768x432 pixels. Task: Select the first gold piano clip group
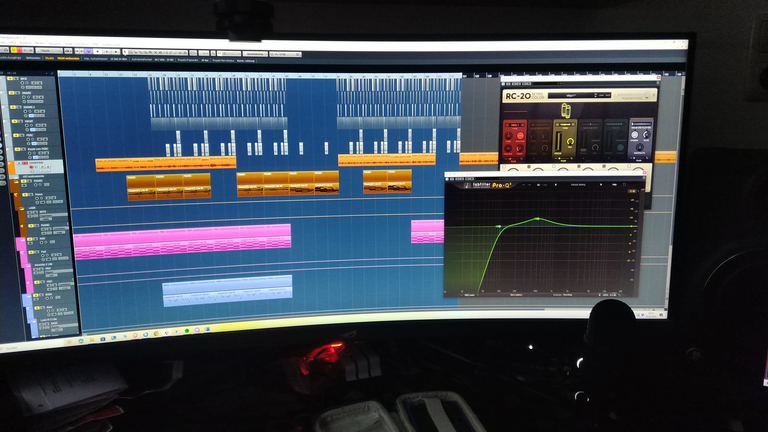[x=168, y=187]
